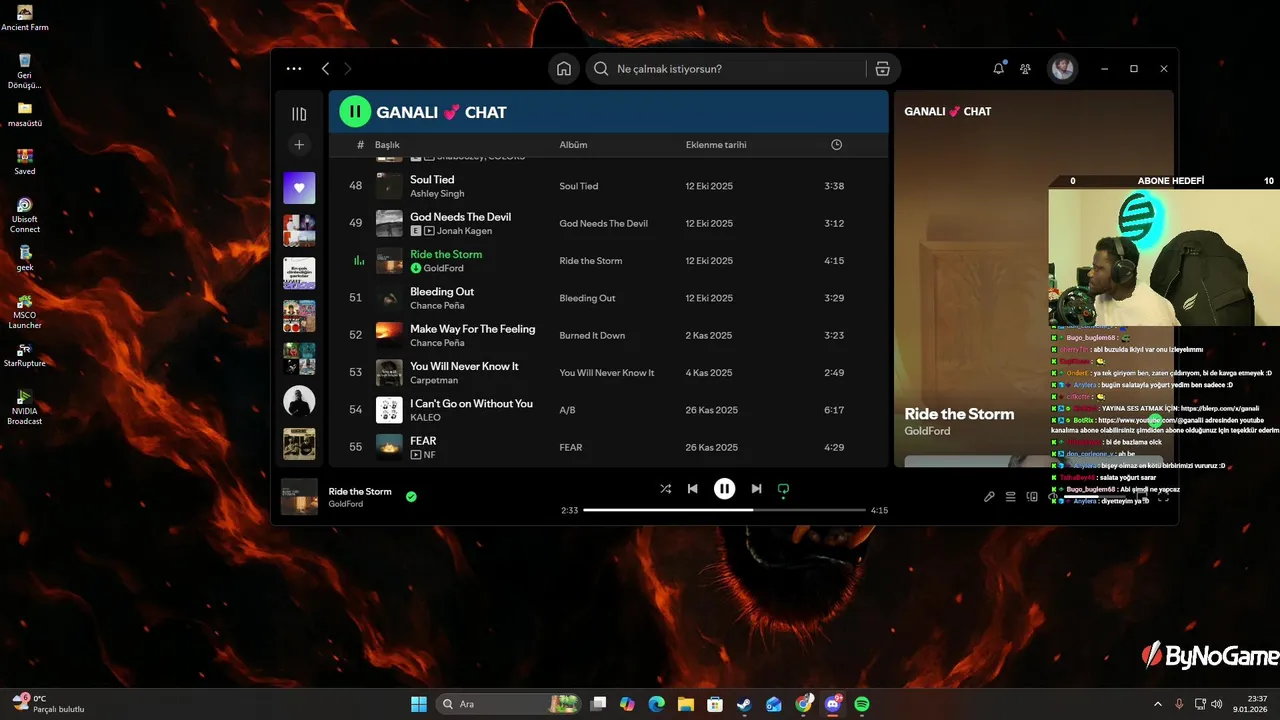
Task: Sort by 'Albüm' column header
Action: [573, 145]
